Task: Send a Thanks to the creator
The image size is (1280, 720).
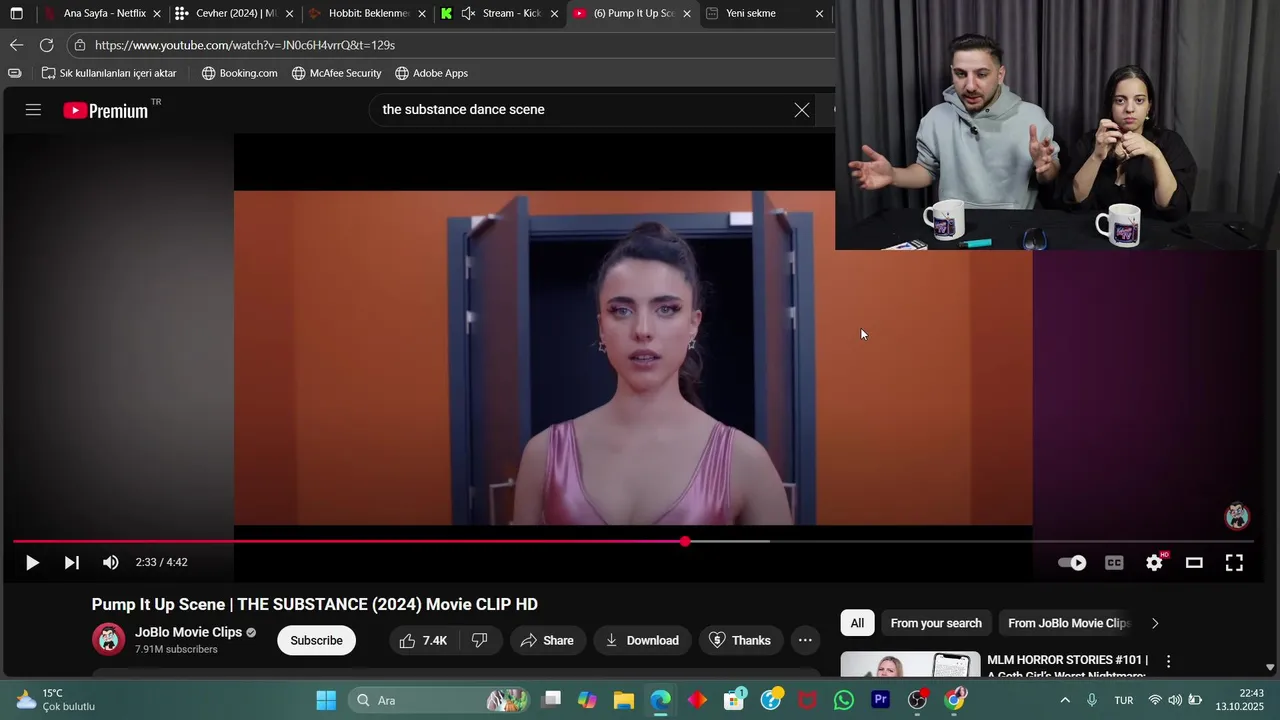Action: 740,641
